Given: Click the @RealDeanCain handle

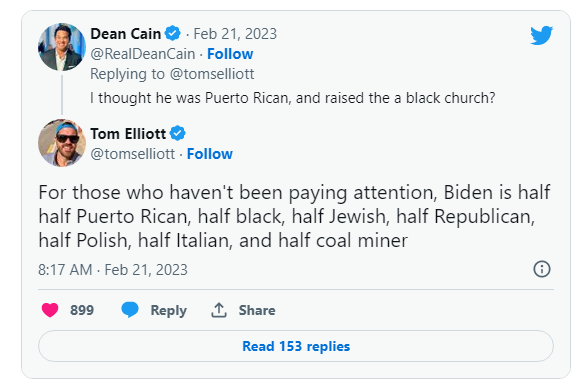Looking at the screenshot, I should point(143,54).
